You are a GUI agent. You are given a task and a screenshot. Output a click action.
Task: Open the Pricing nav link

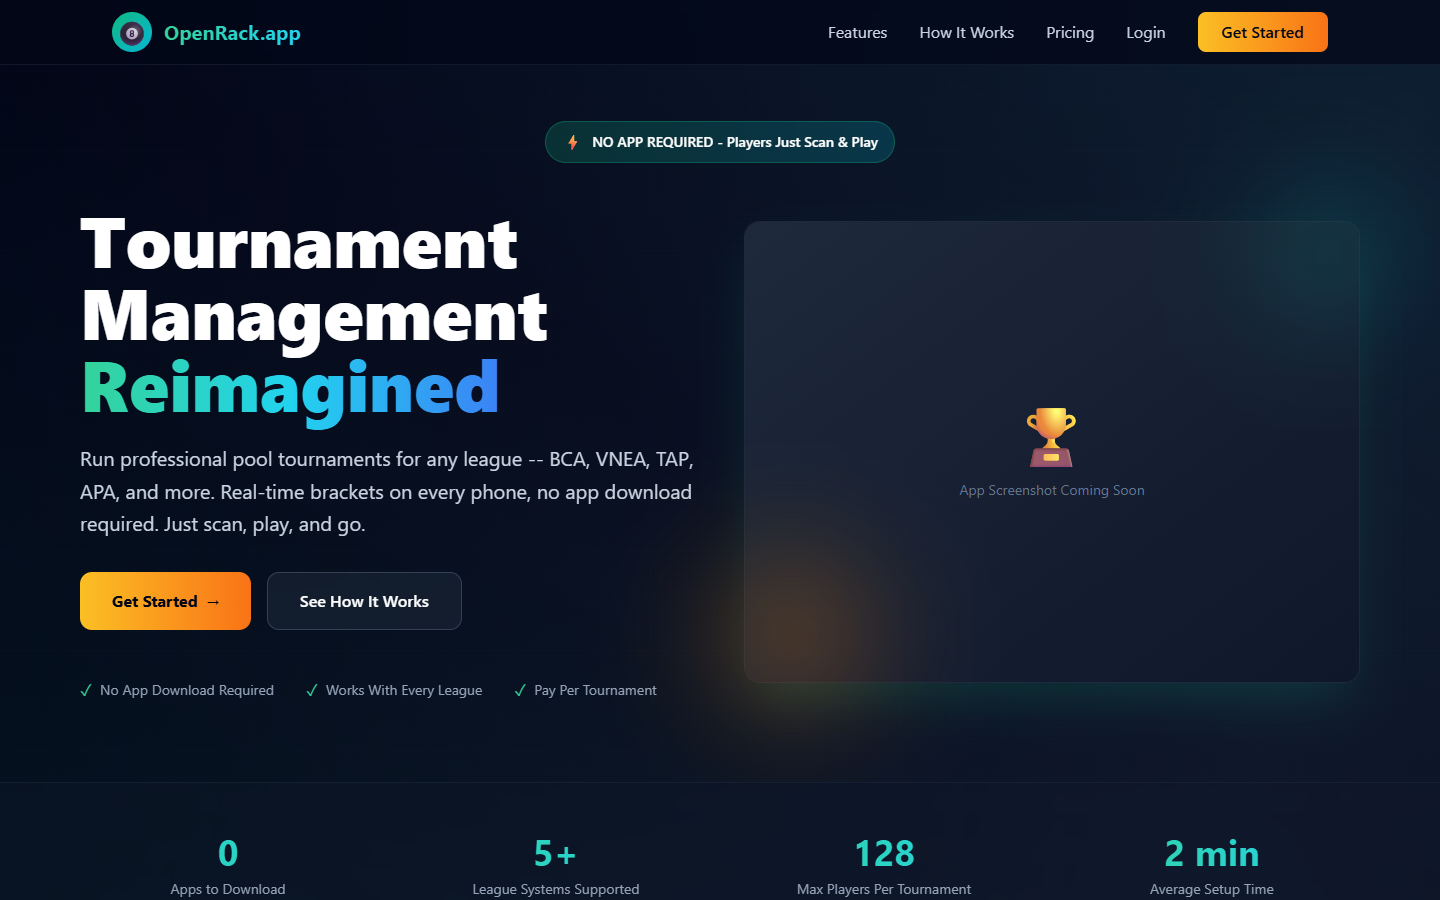[1070, 32]
